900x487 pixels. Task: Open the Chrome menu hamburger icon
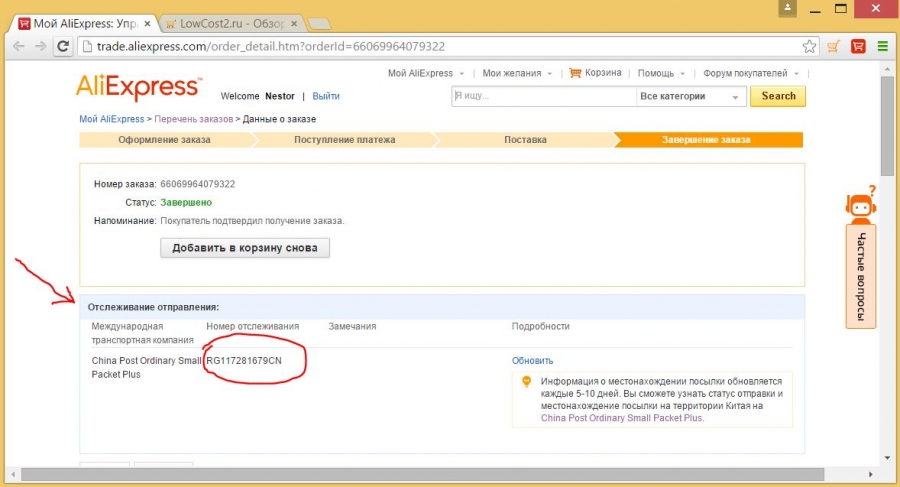[883, 47]
